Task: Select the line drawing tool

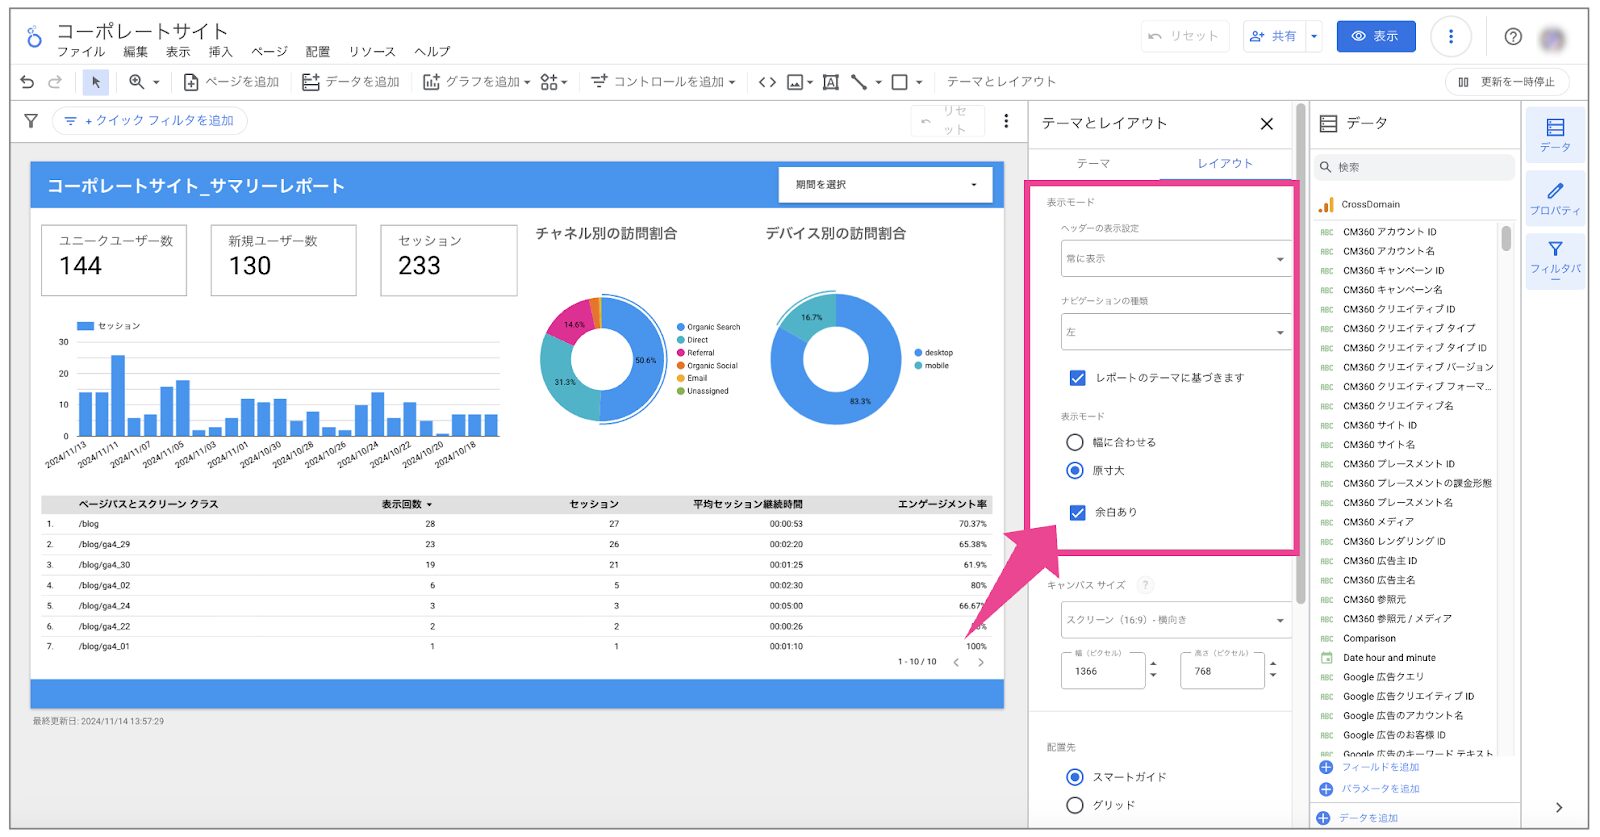Action: [x=859, y=82]
